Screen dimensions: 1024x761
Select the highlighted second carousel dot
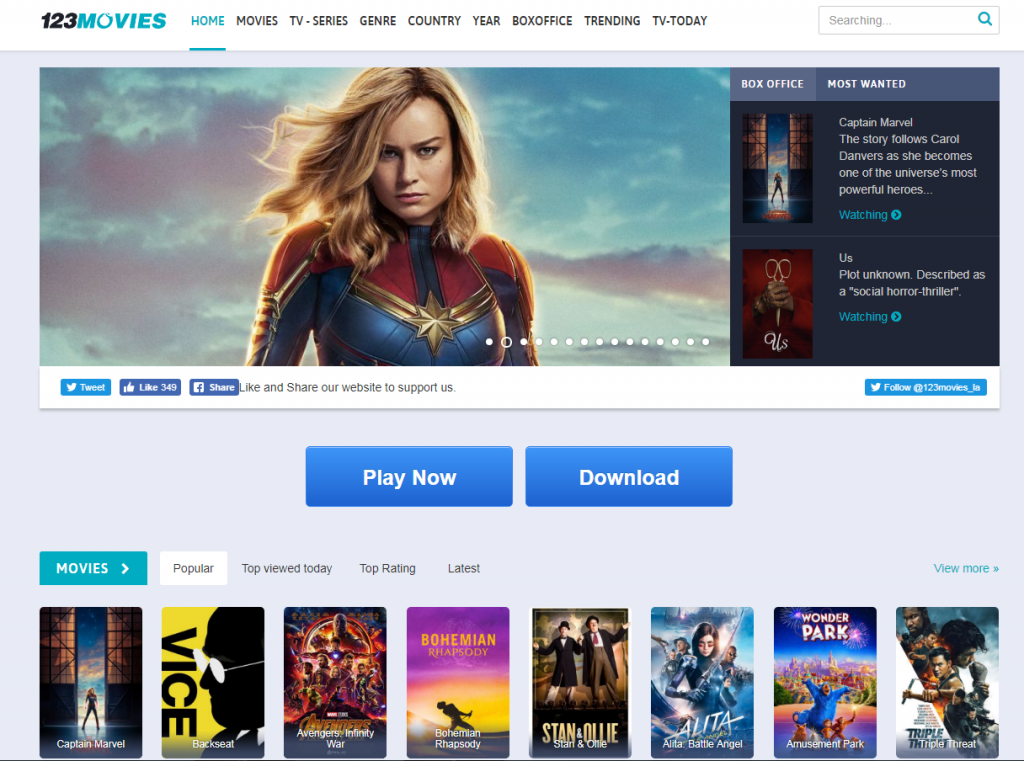pos(506,342)
